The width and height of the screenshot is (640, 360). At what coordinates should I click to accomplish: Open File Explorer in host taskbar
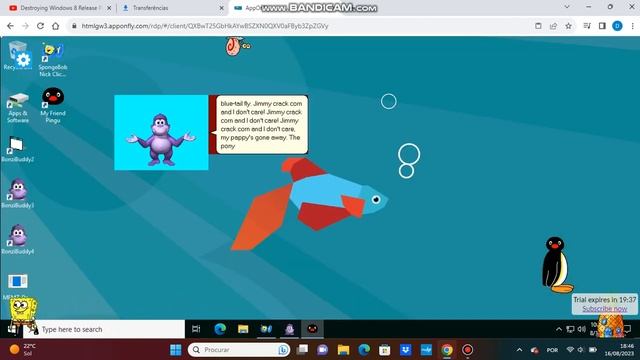coord(343,350)
